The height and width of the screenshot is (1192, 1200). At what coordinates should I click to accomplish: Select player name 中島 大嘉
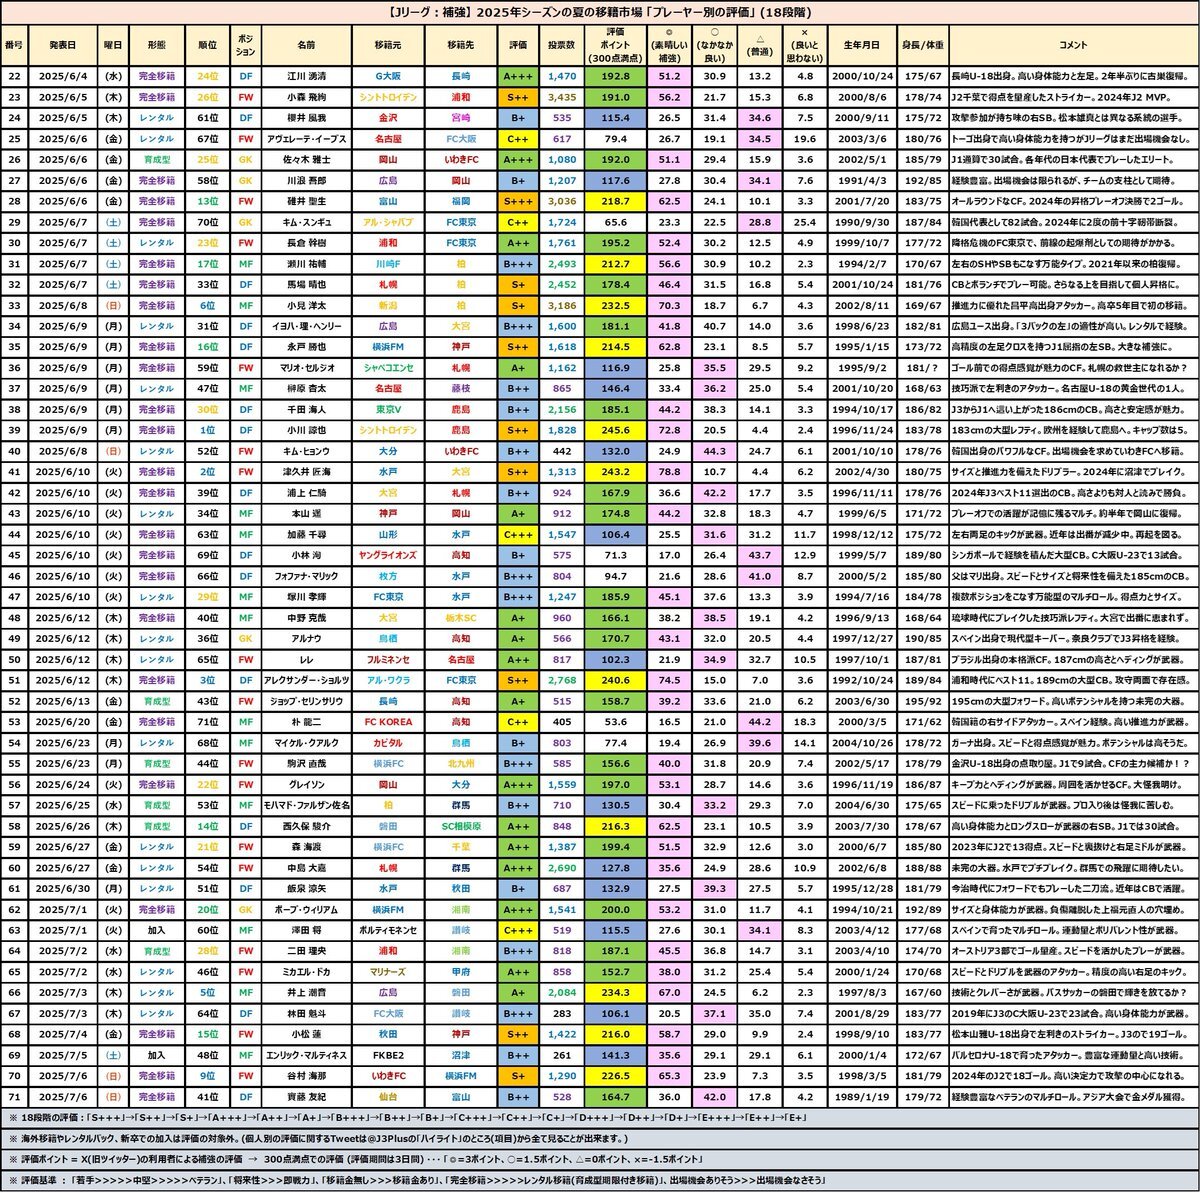[x=306, y=868]
